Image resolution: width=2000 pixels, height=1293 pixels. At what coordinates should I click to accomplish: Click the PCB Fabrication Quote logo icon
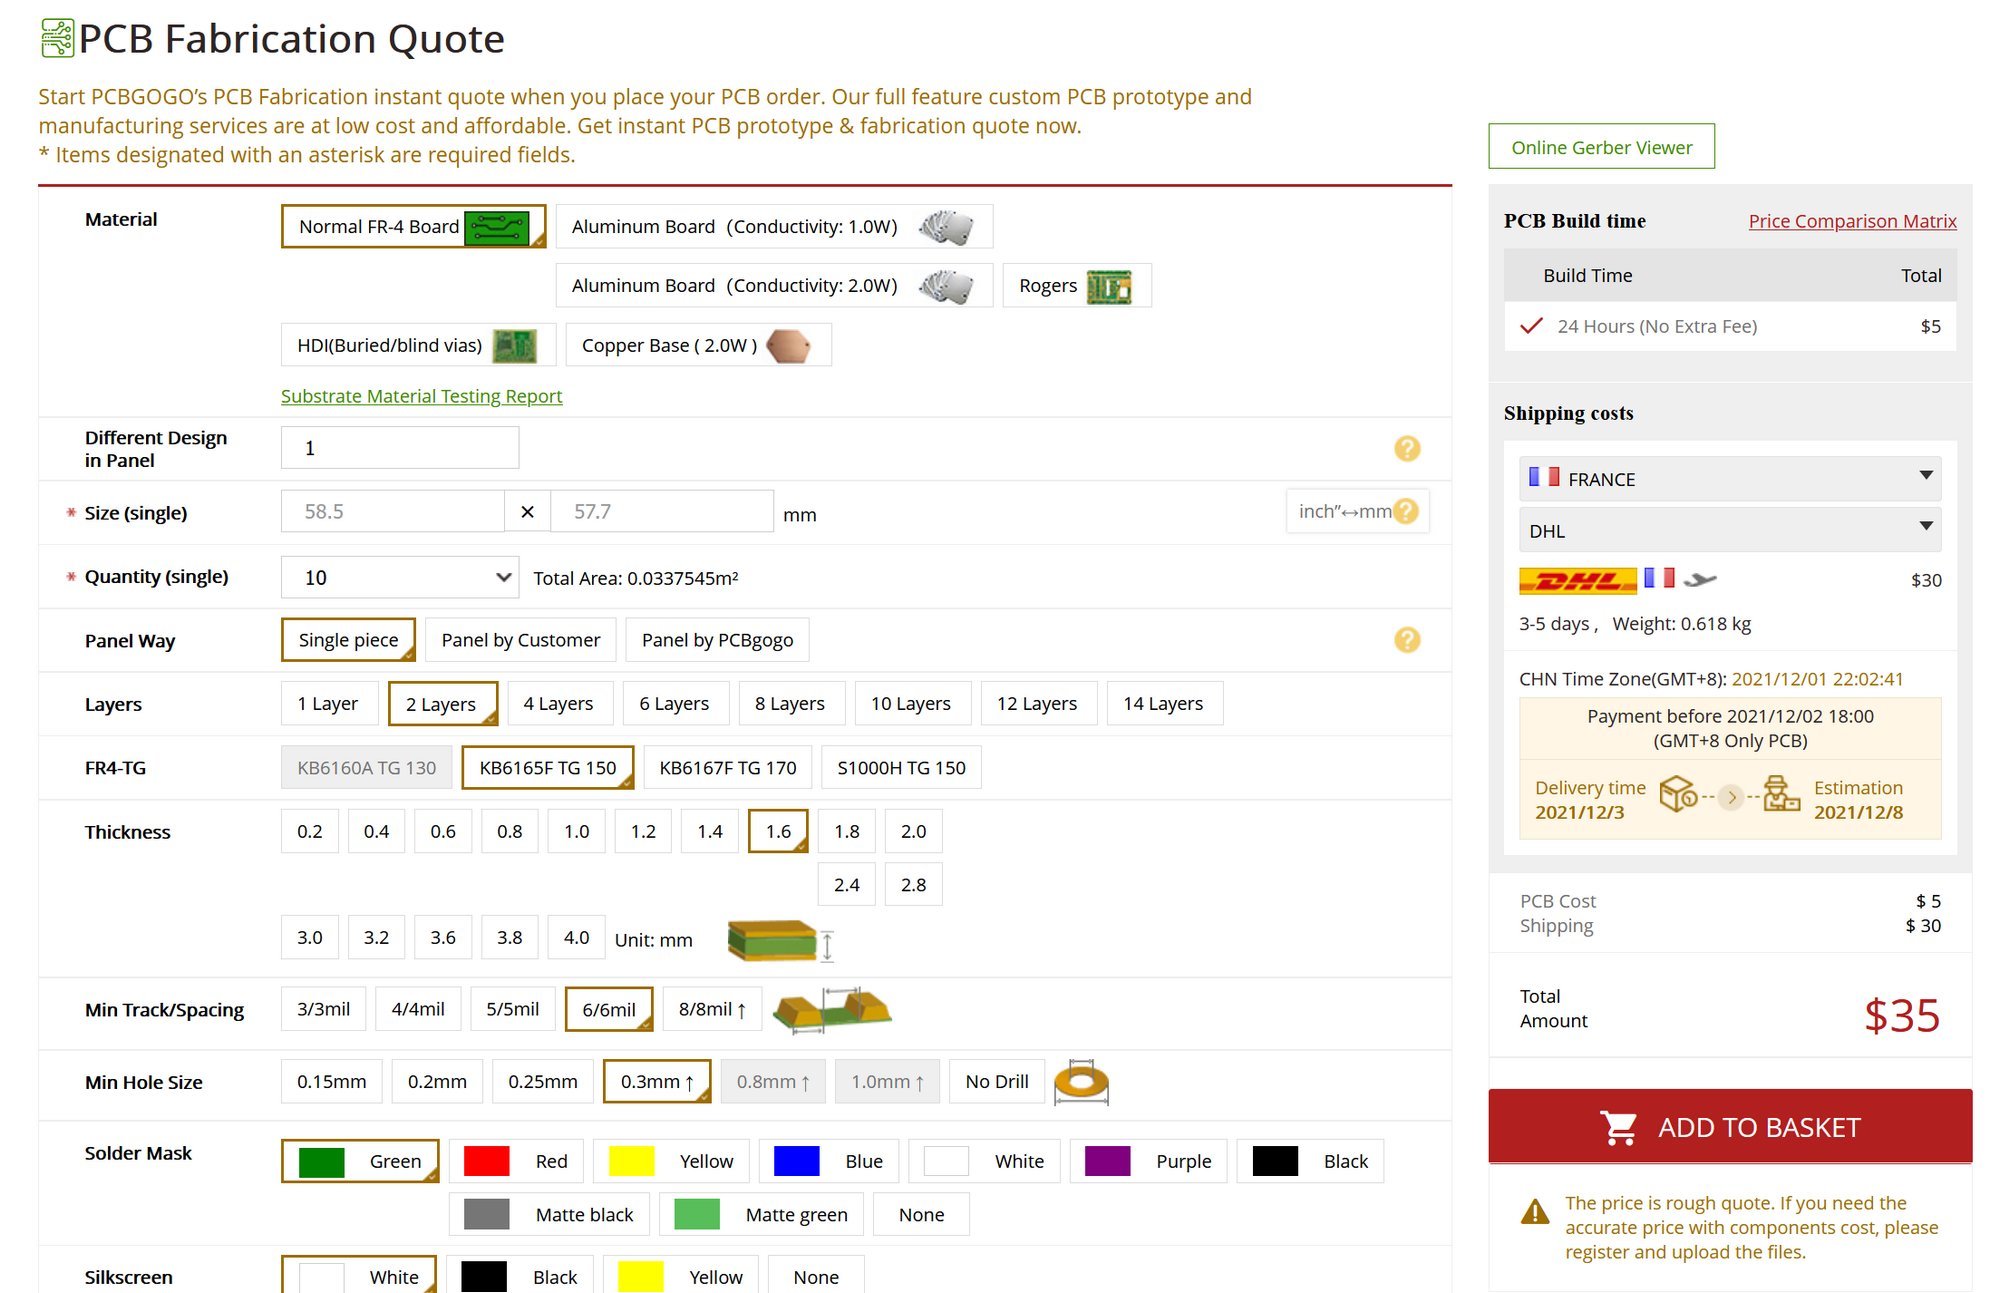57,38
